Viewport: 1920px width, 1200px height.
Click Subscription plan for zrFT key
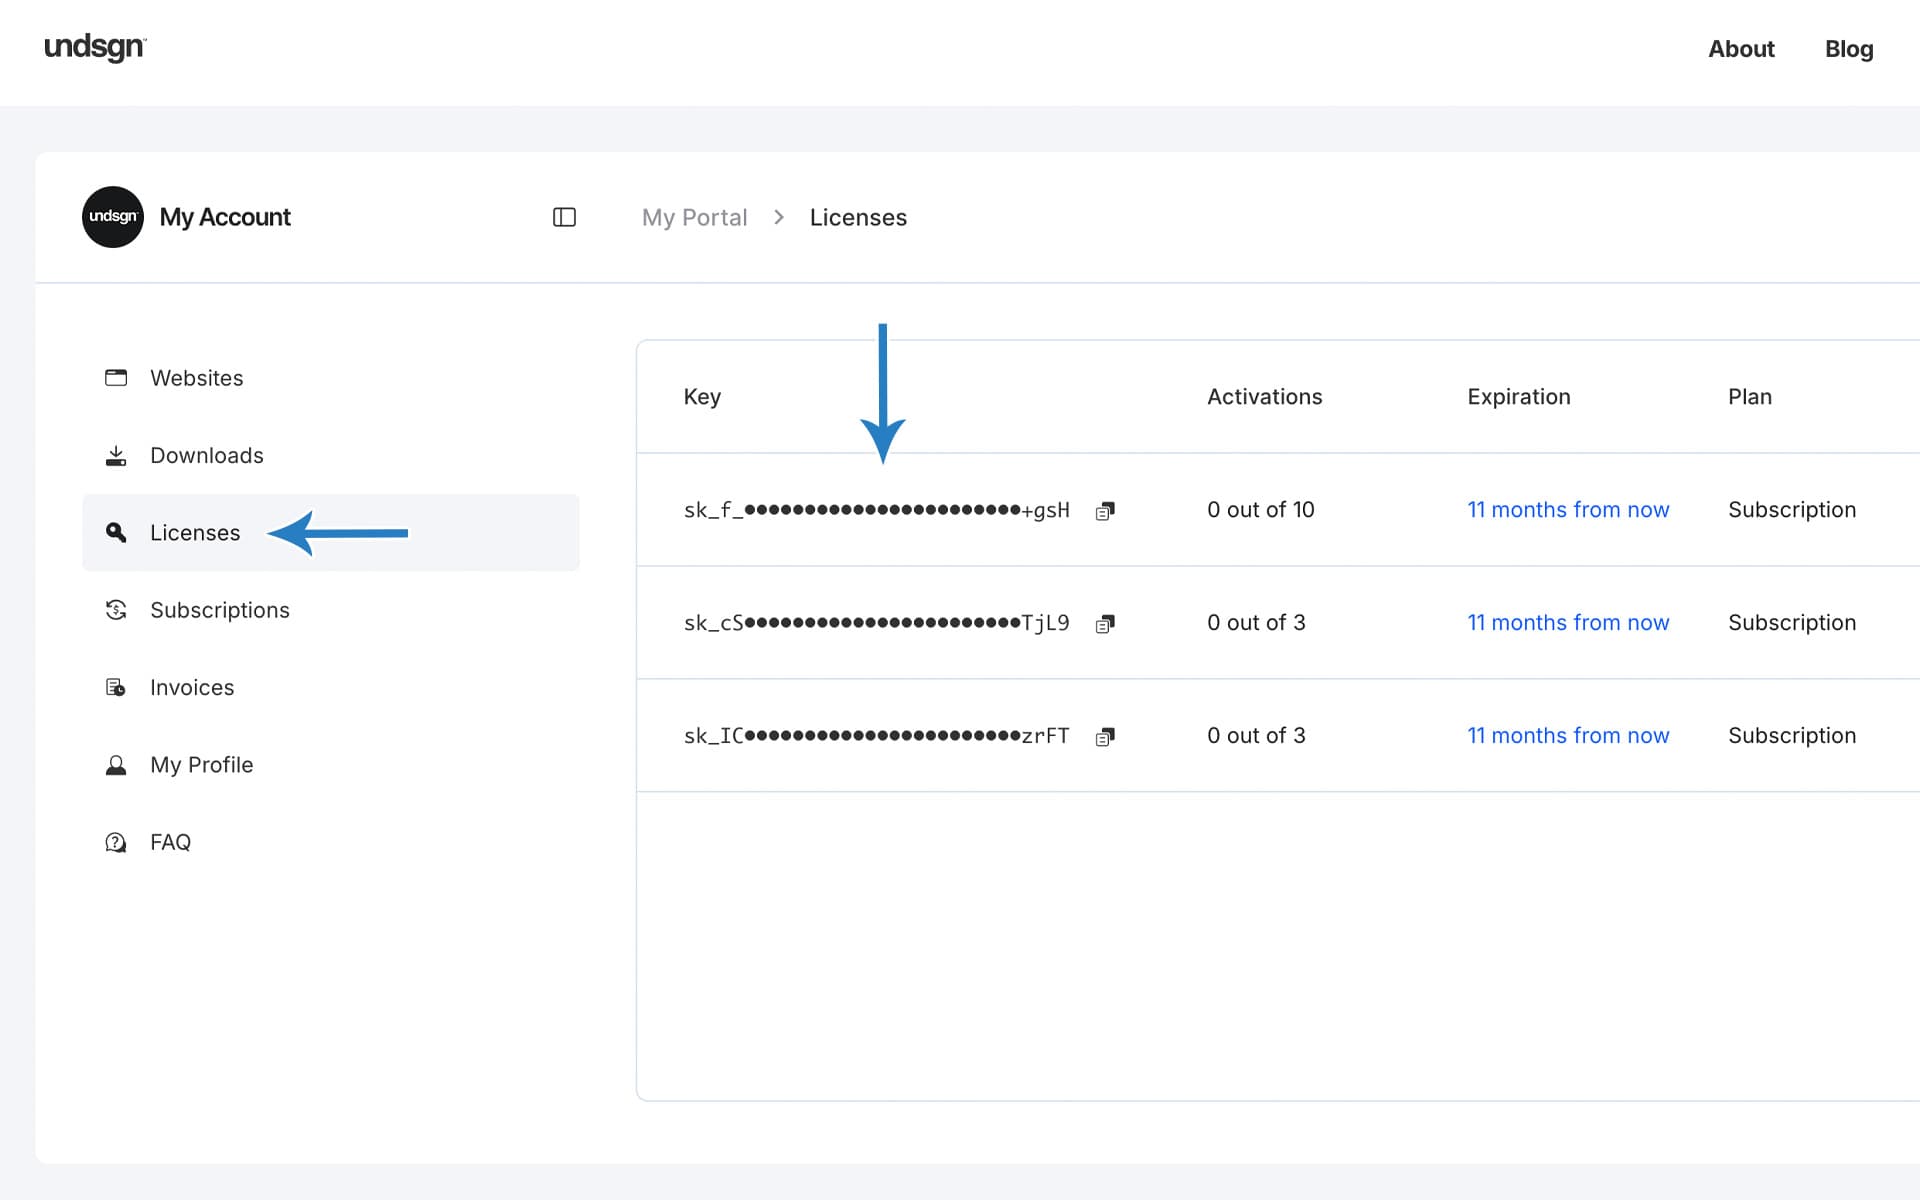coord(1792,736)
